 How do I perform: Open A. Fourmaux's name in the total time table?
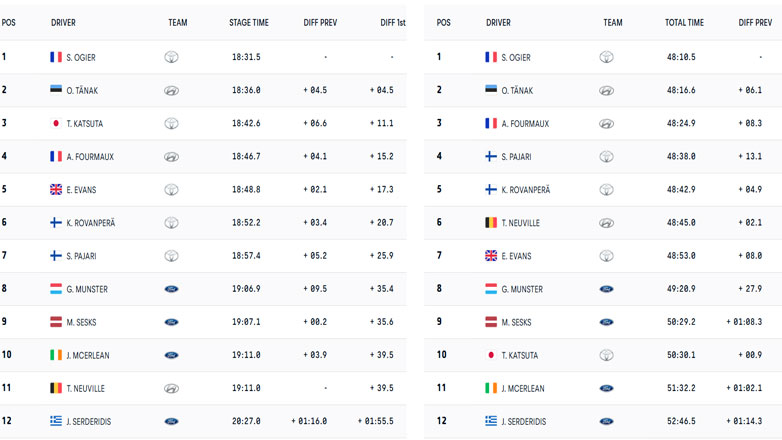tap(525, 124)
